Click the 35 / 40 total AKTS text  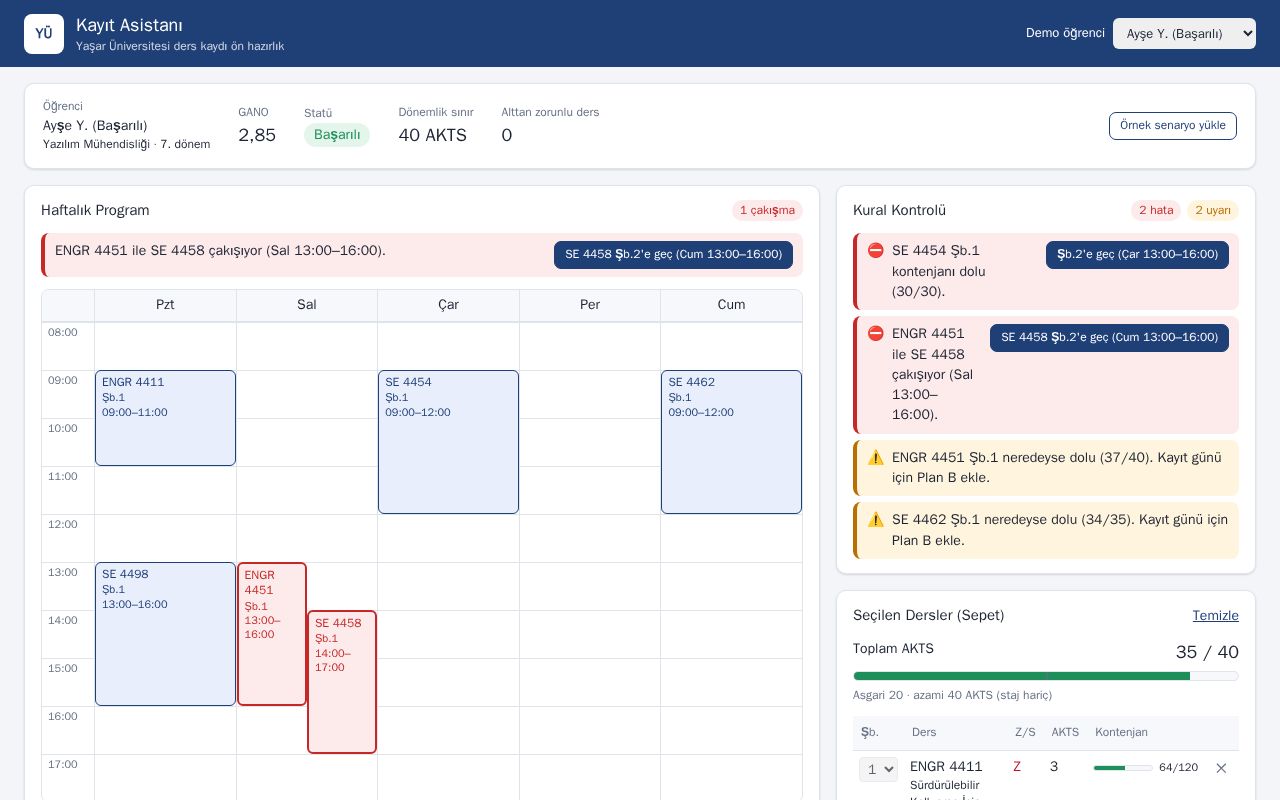(x=1207, y=652)
